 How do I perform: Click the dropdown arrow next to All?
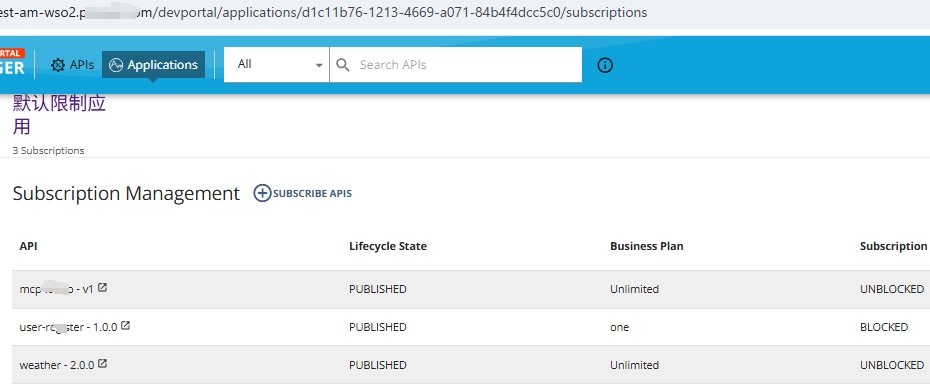pos(319,65)
